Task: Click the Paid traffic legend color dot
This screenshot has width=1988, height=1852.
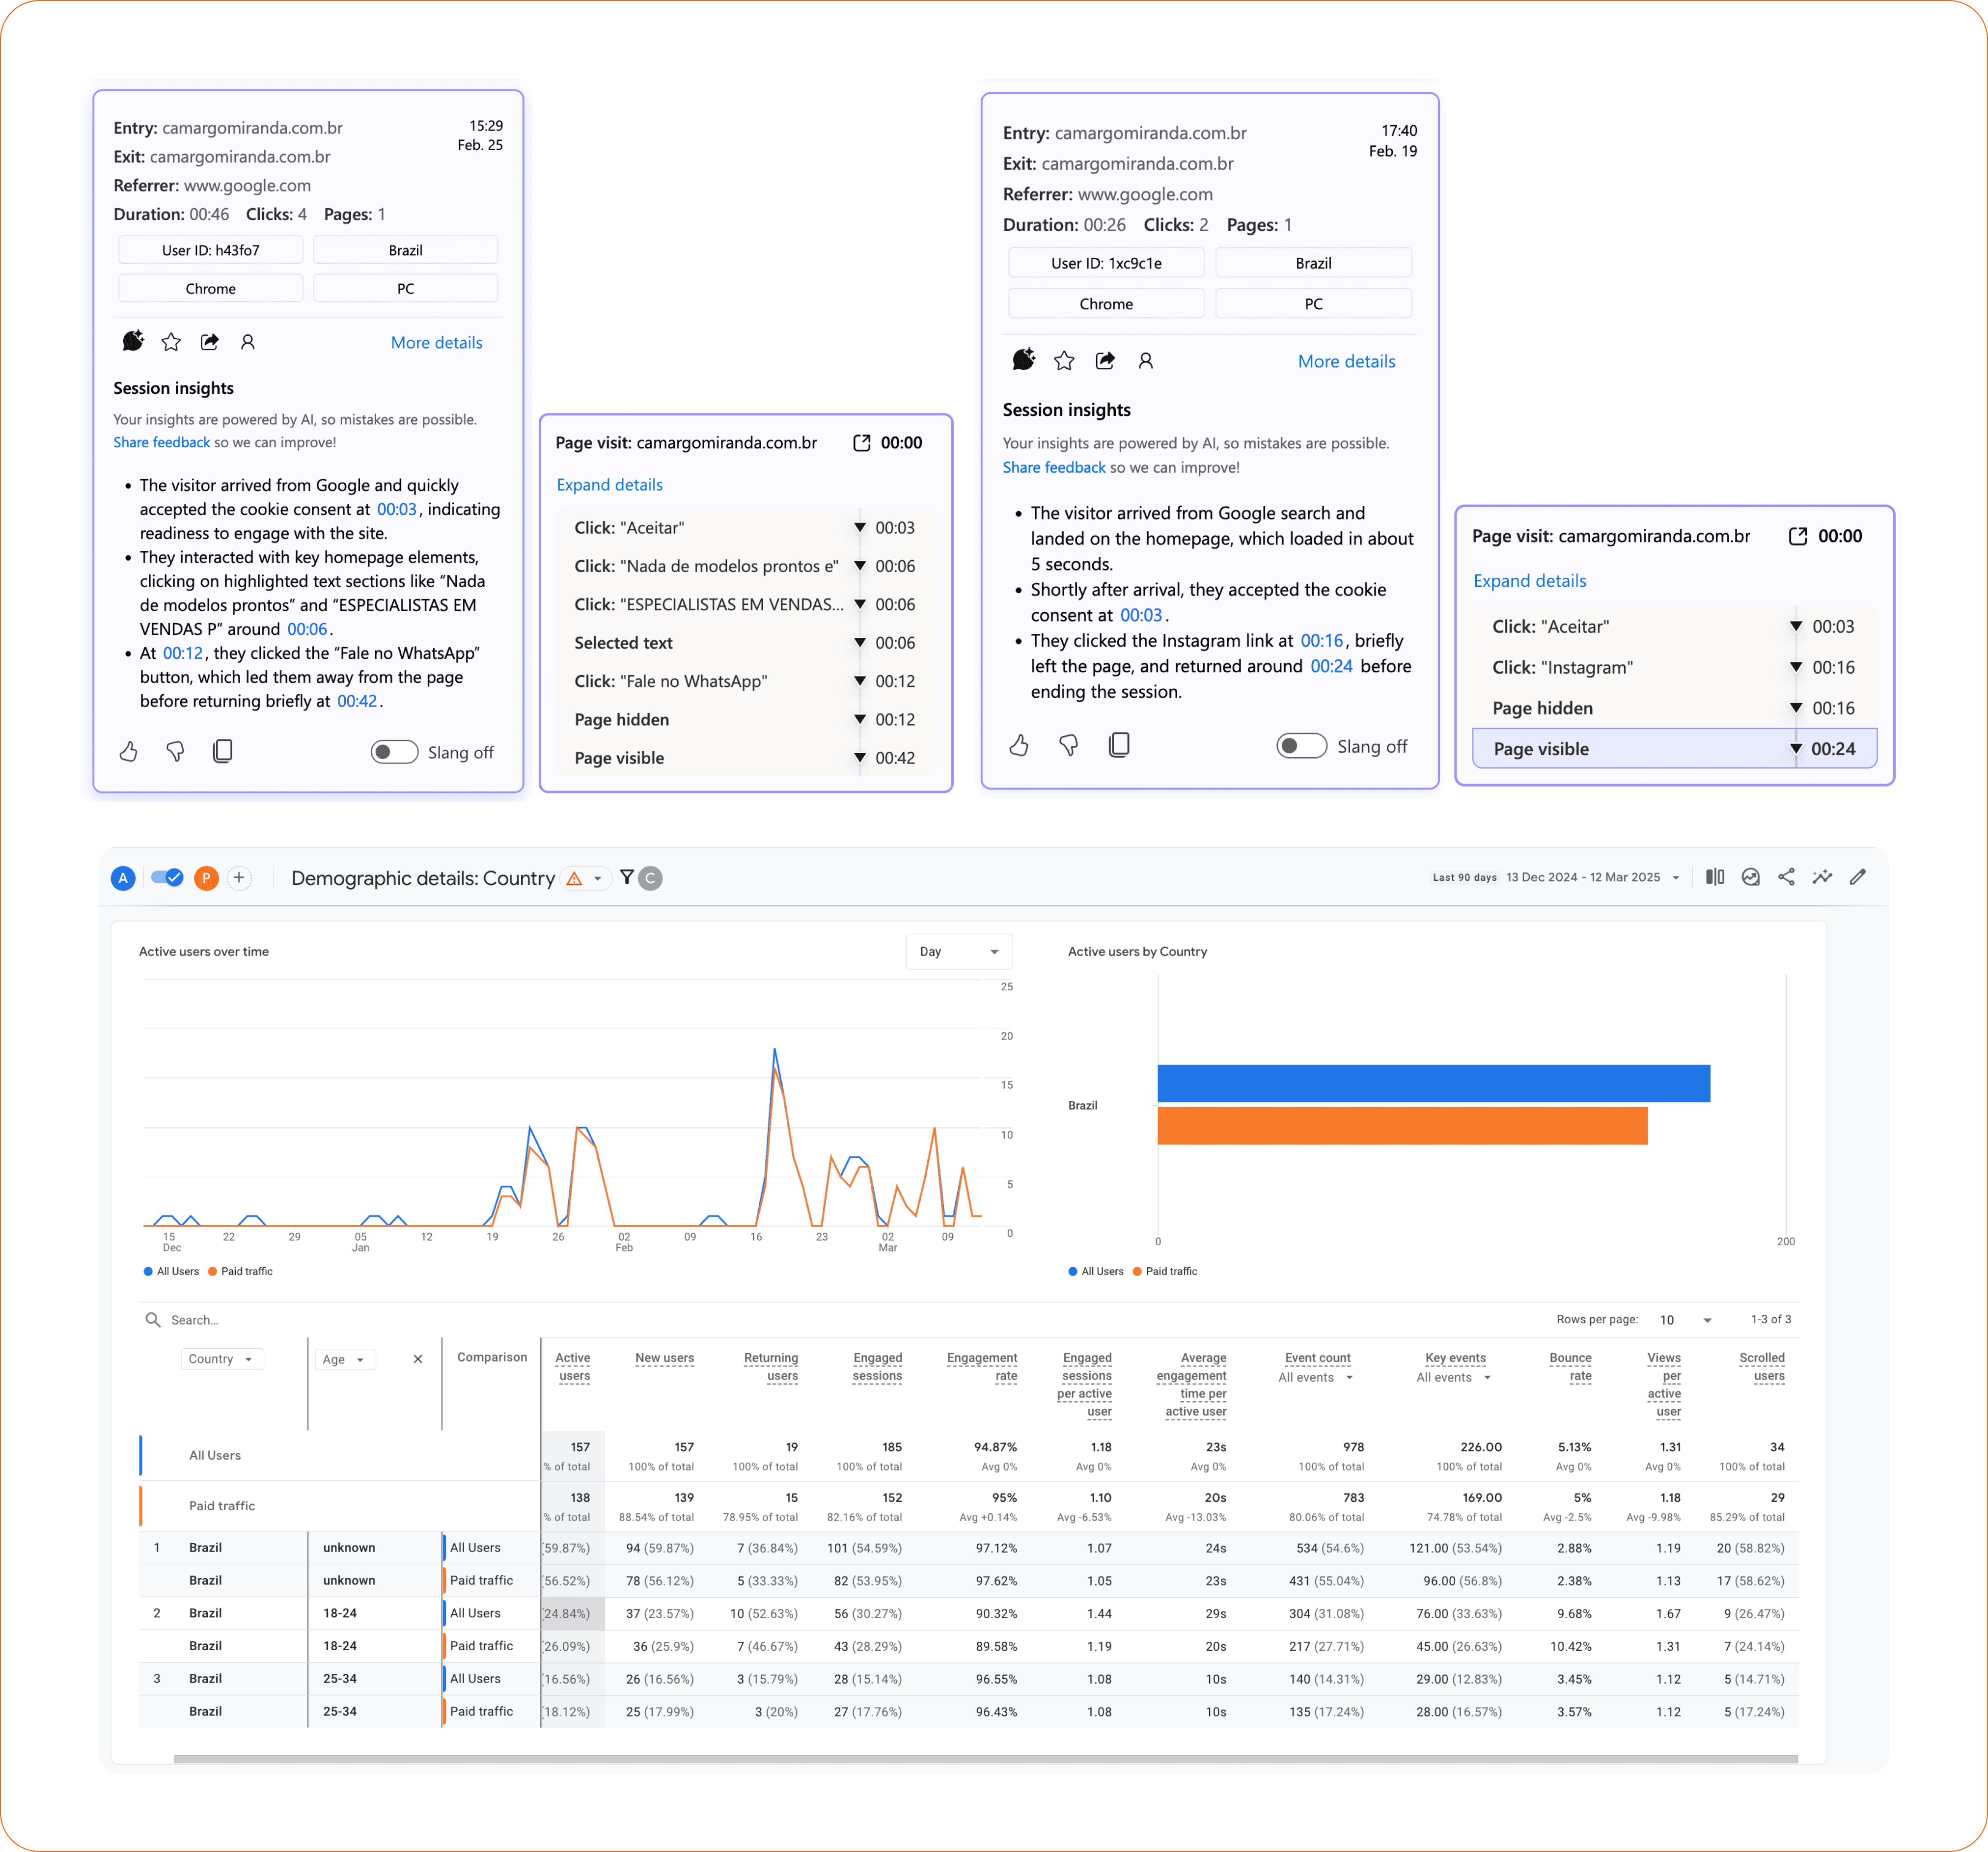Action: [212, 1271]
